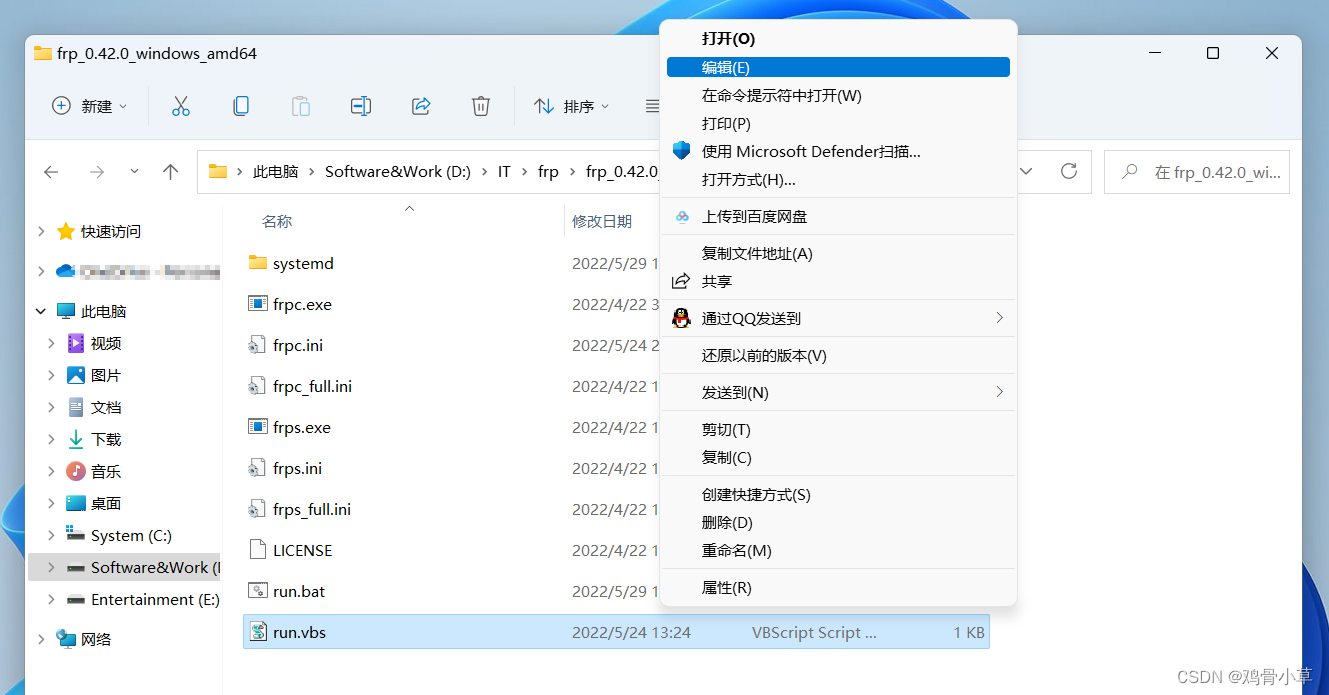Click the Rename icon in toolbar

pos(361,106)
